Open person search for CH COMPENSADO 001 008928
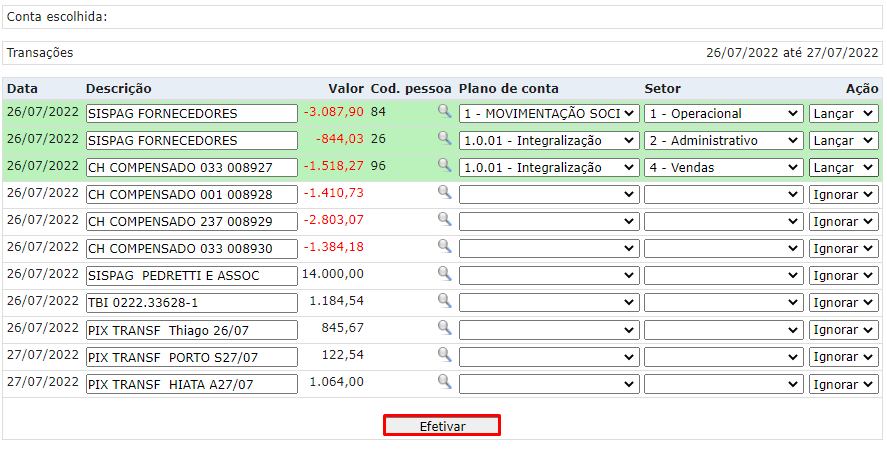Viewport: 887px width, 453px height. (445, 193)
